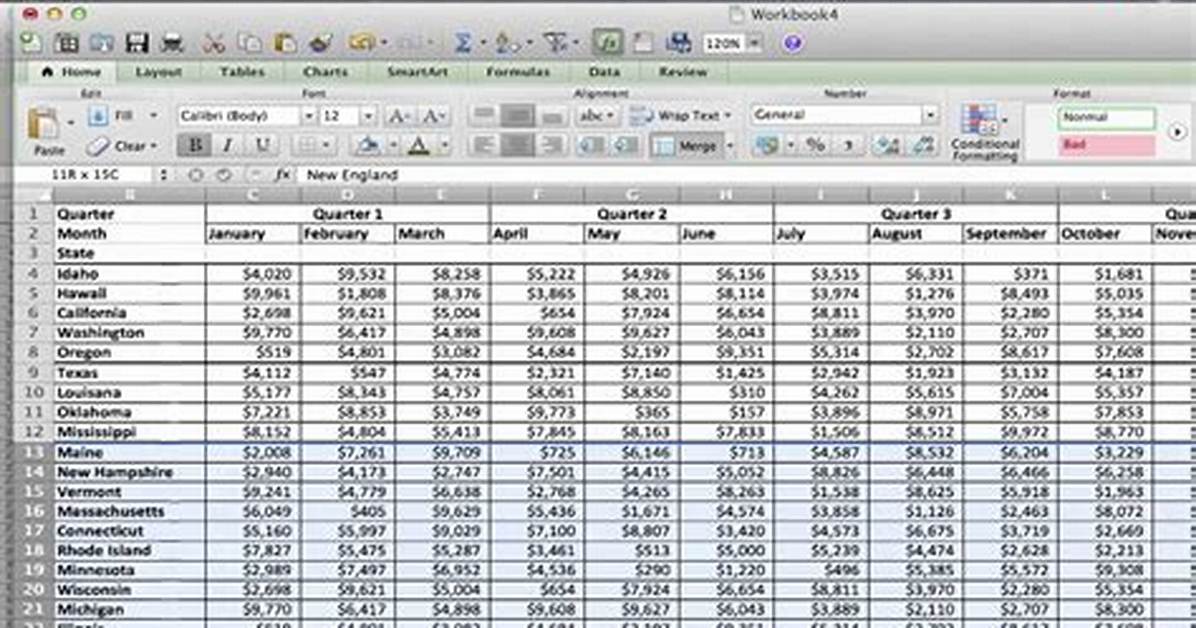Click the comma style icon
The width and height of the screenshot is (1196, 628).
click(x=847, y=145)
